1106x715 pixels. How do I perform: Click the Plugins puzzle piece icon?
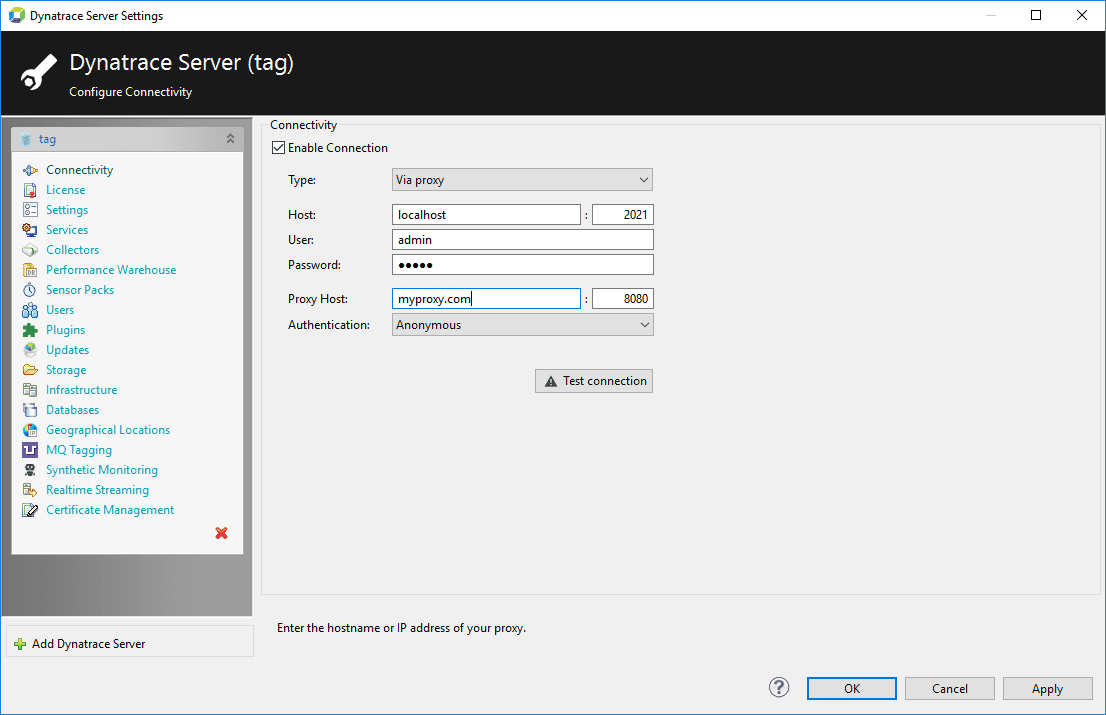tap(30, 330)
